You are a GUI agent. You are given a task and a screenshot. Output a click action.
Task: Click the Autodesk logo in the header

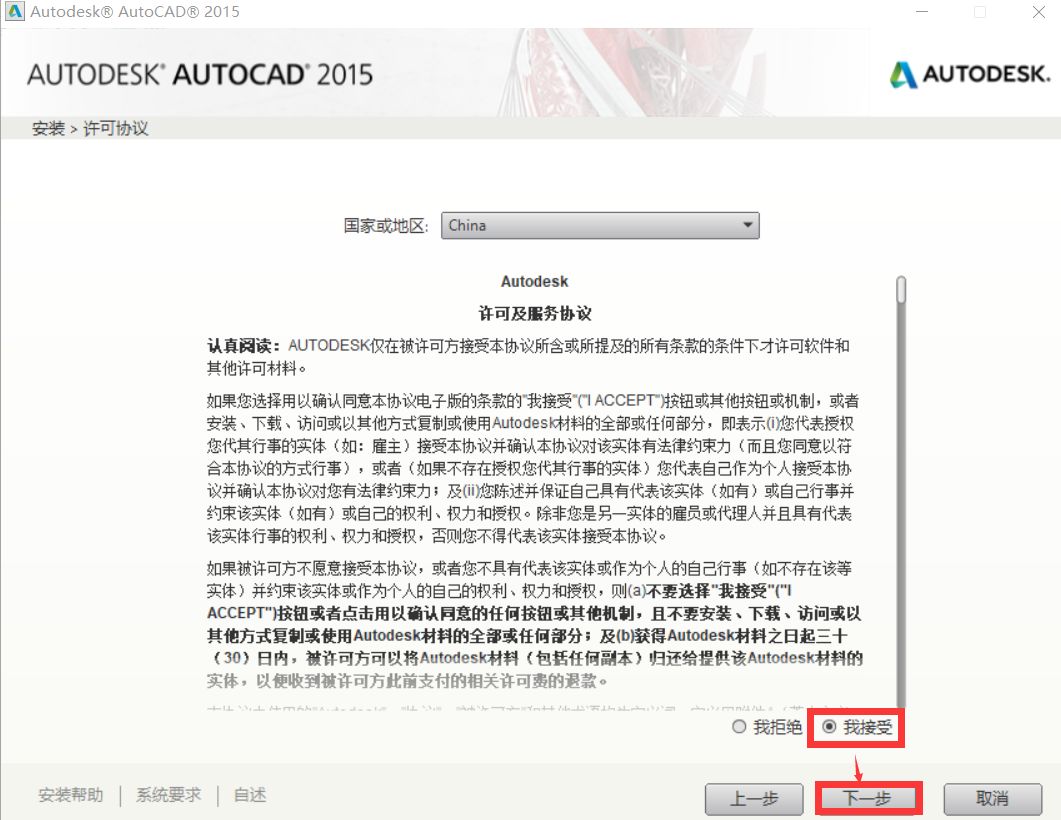970,74
